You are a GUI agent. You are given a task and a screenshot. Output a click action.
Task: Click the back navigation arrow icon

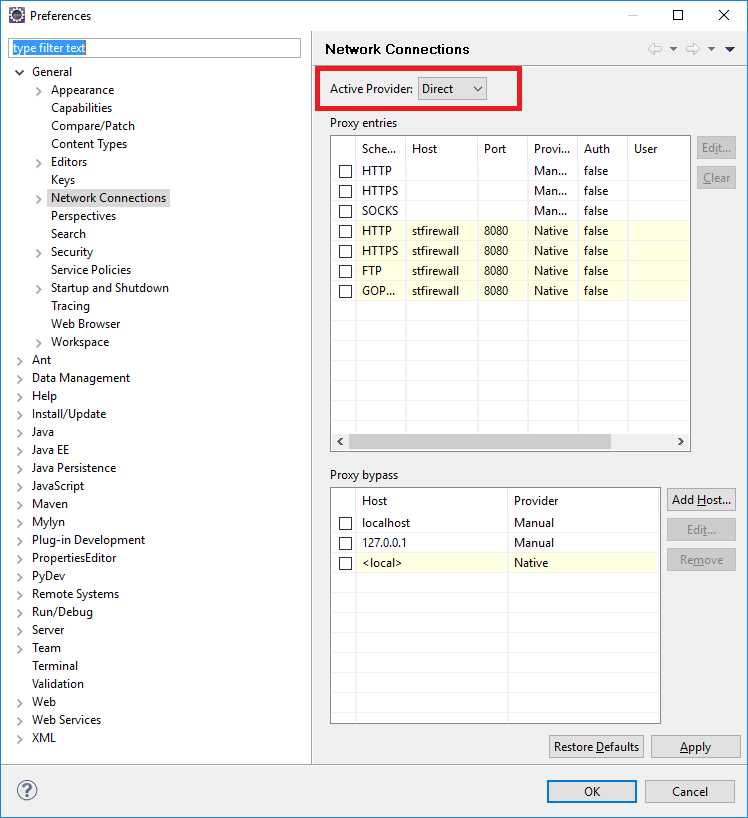coord(655,49)
